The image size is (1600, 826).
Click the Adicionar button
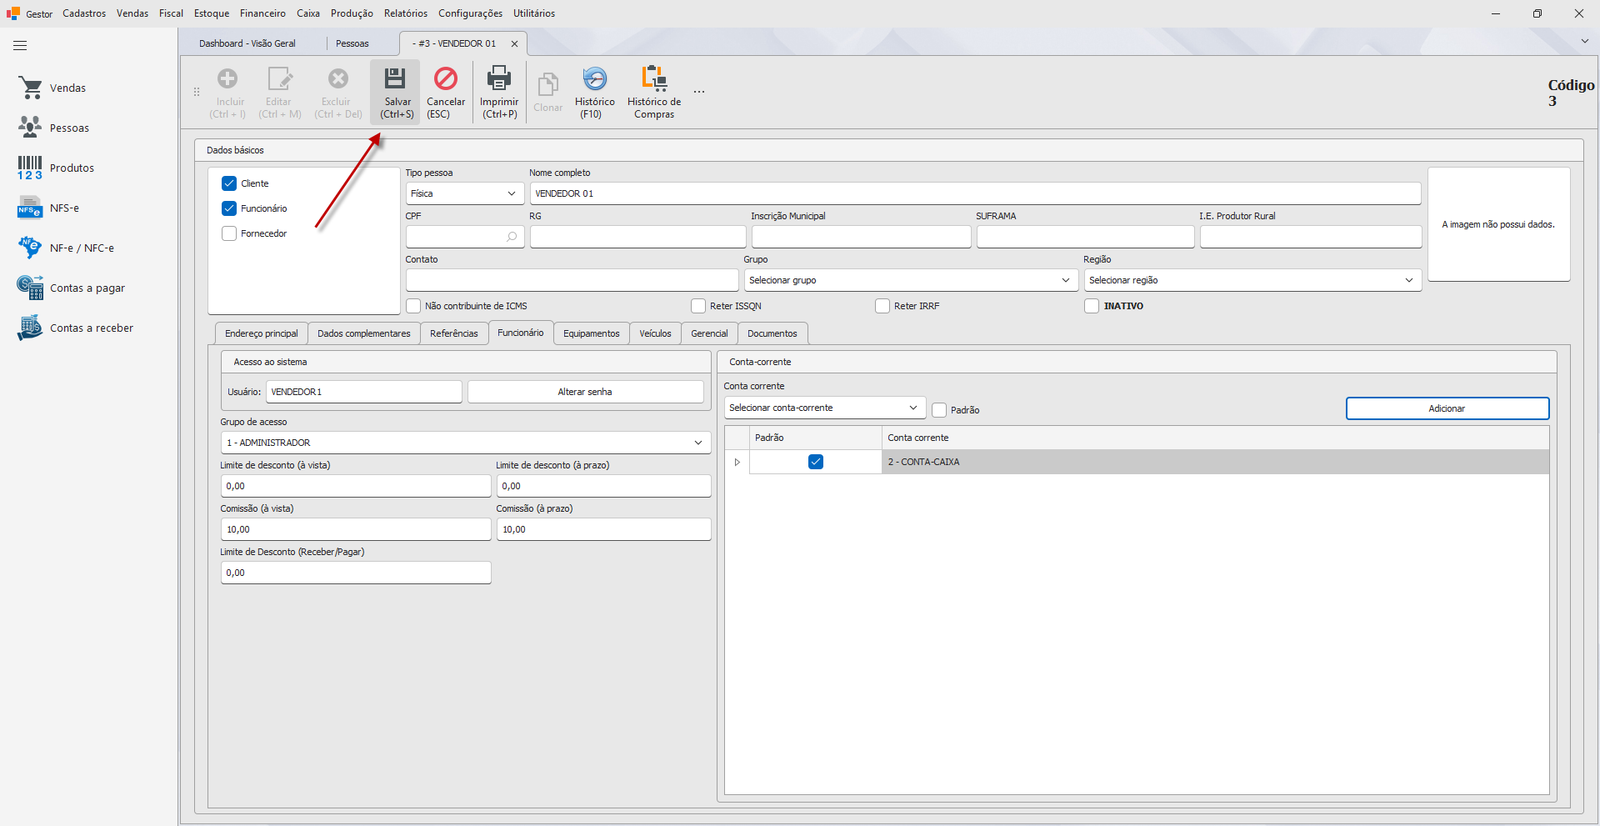[1447, 408]
